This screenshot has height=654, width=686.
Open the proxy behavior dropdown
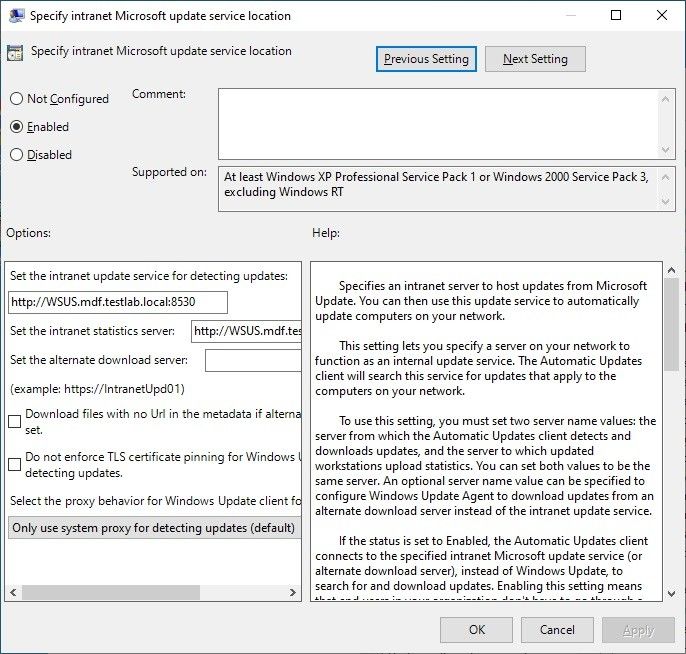(x=154, y=528)
